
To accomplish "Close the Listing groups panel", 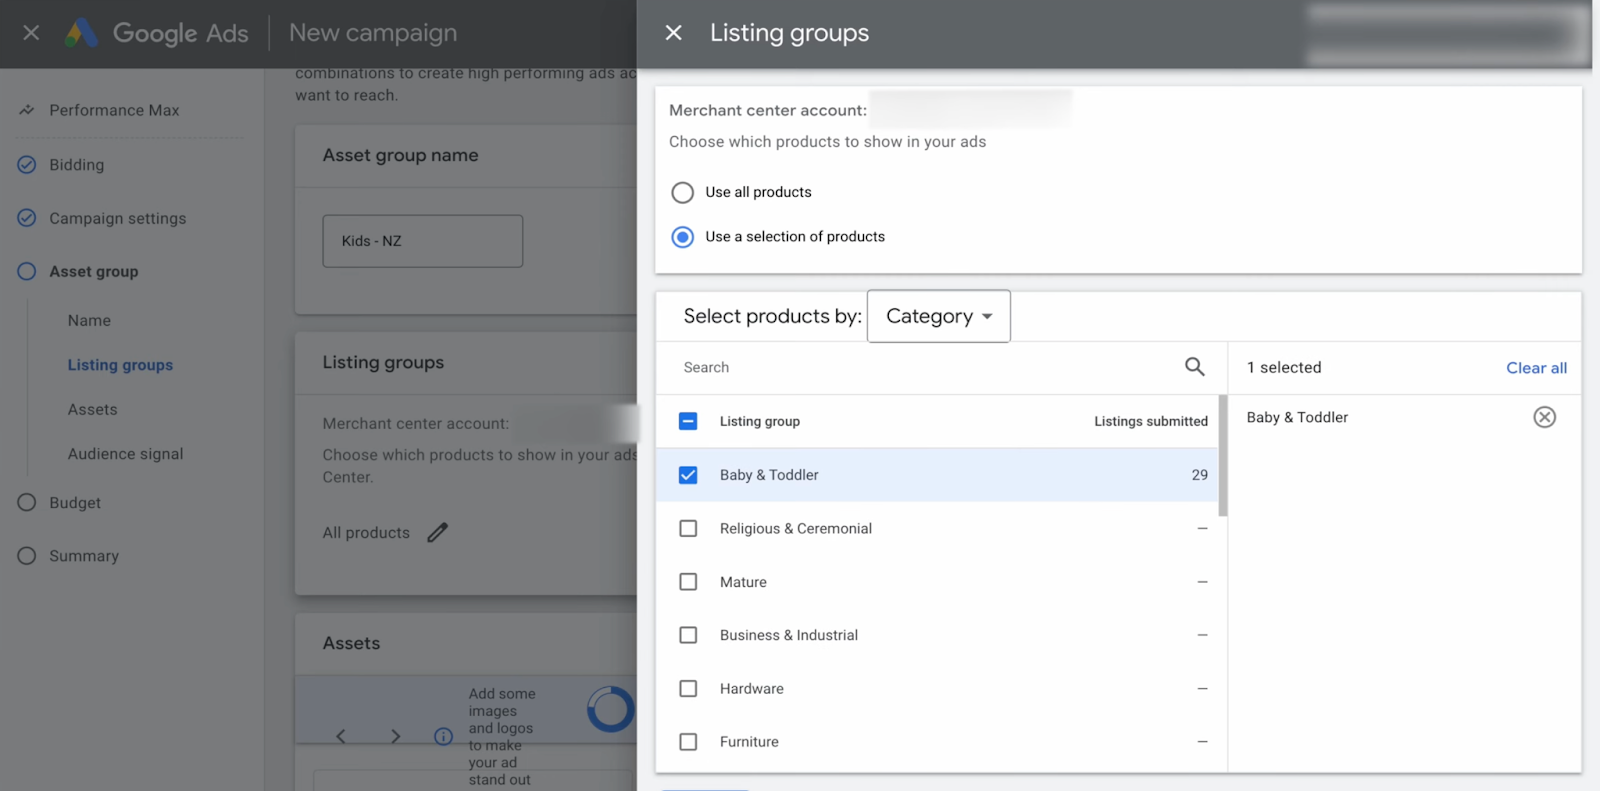I will click(674, 33).
